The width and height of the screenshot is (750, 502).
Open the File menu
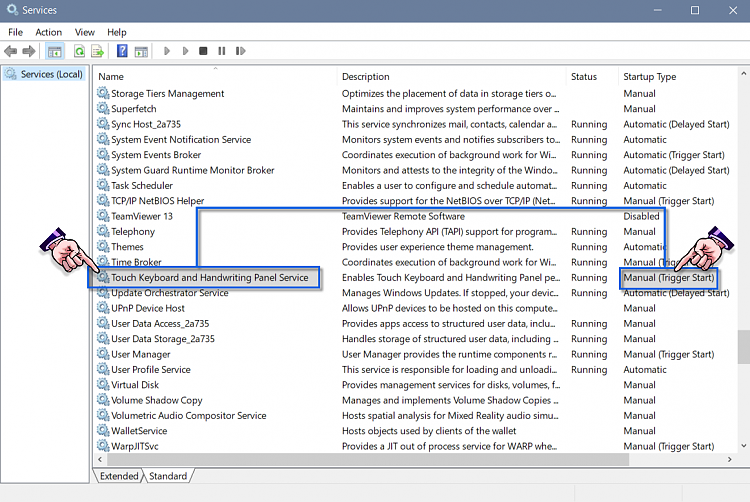click(x=15, y=32)
